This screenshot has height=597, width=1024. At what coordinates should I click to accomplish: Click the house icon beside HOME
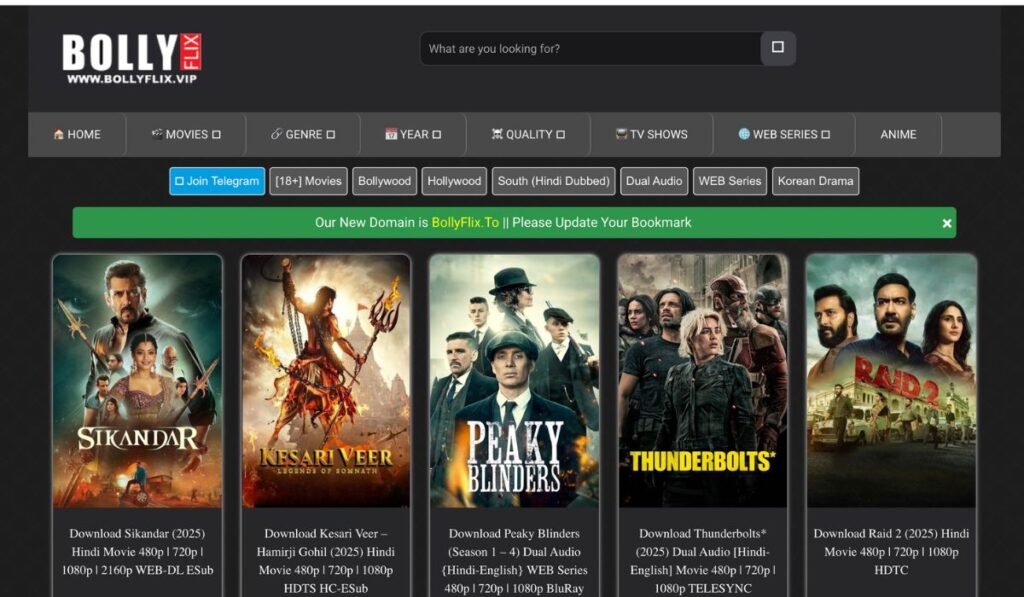click(x=59, y=134)
